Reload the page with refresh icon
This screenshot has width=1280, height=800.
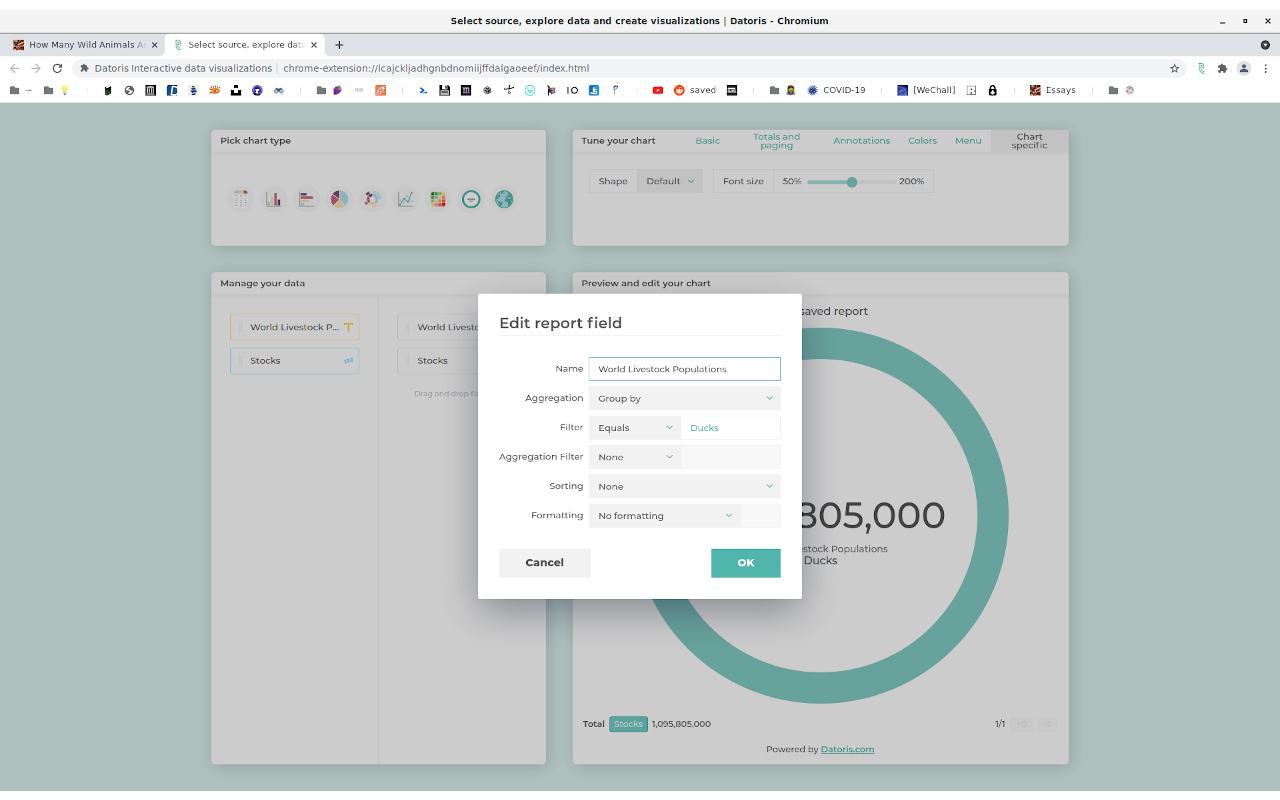click(57, 68)
